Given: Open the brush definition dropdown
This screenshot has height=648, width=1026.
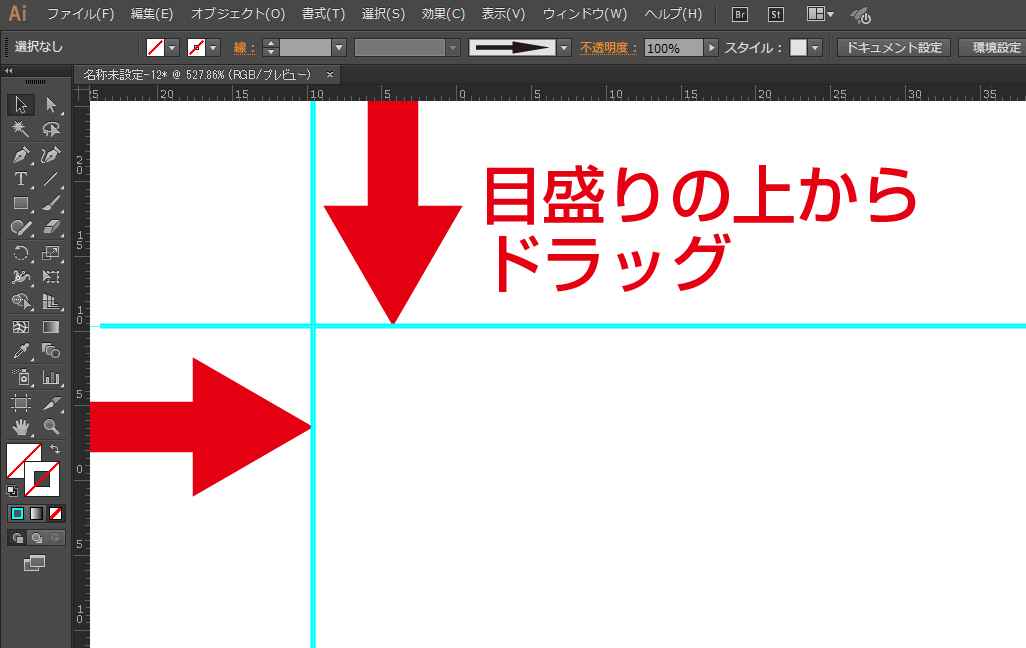Looking at the screenshot, I should (564, 48).
